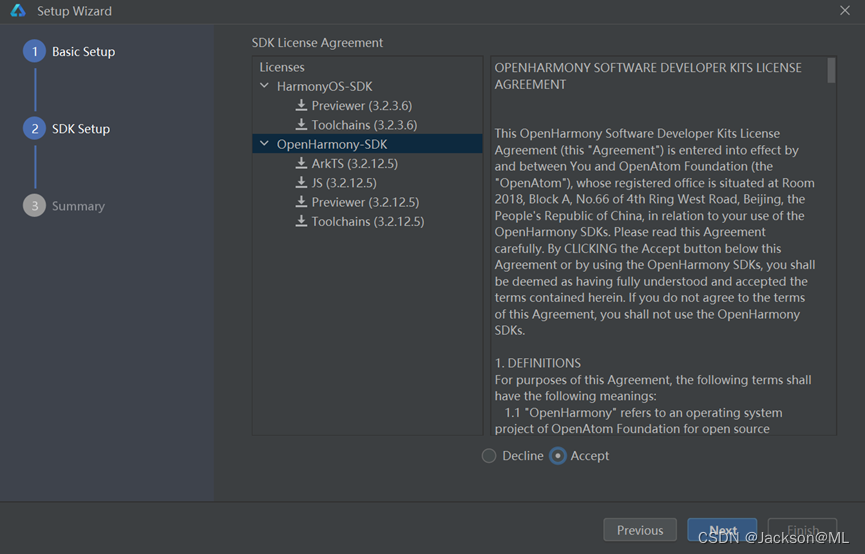Click the license text scrollbar thumb
Screen dimensions: 865x554
(x=831, y=70)
